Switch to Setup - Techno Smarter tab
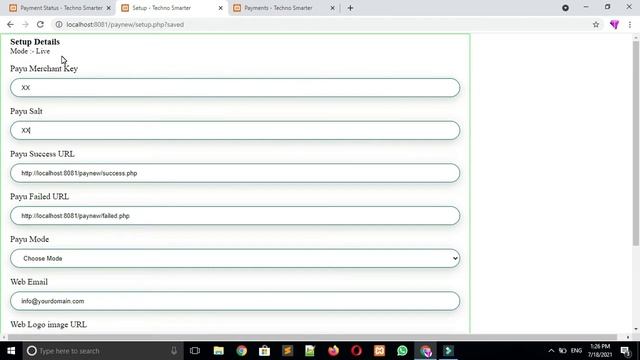This screenshot has height=360, width=640. pyautogui.click(x=172, y=8)
